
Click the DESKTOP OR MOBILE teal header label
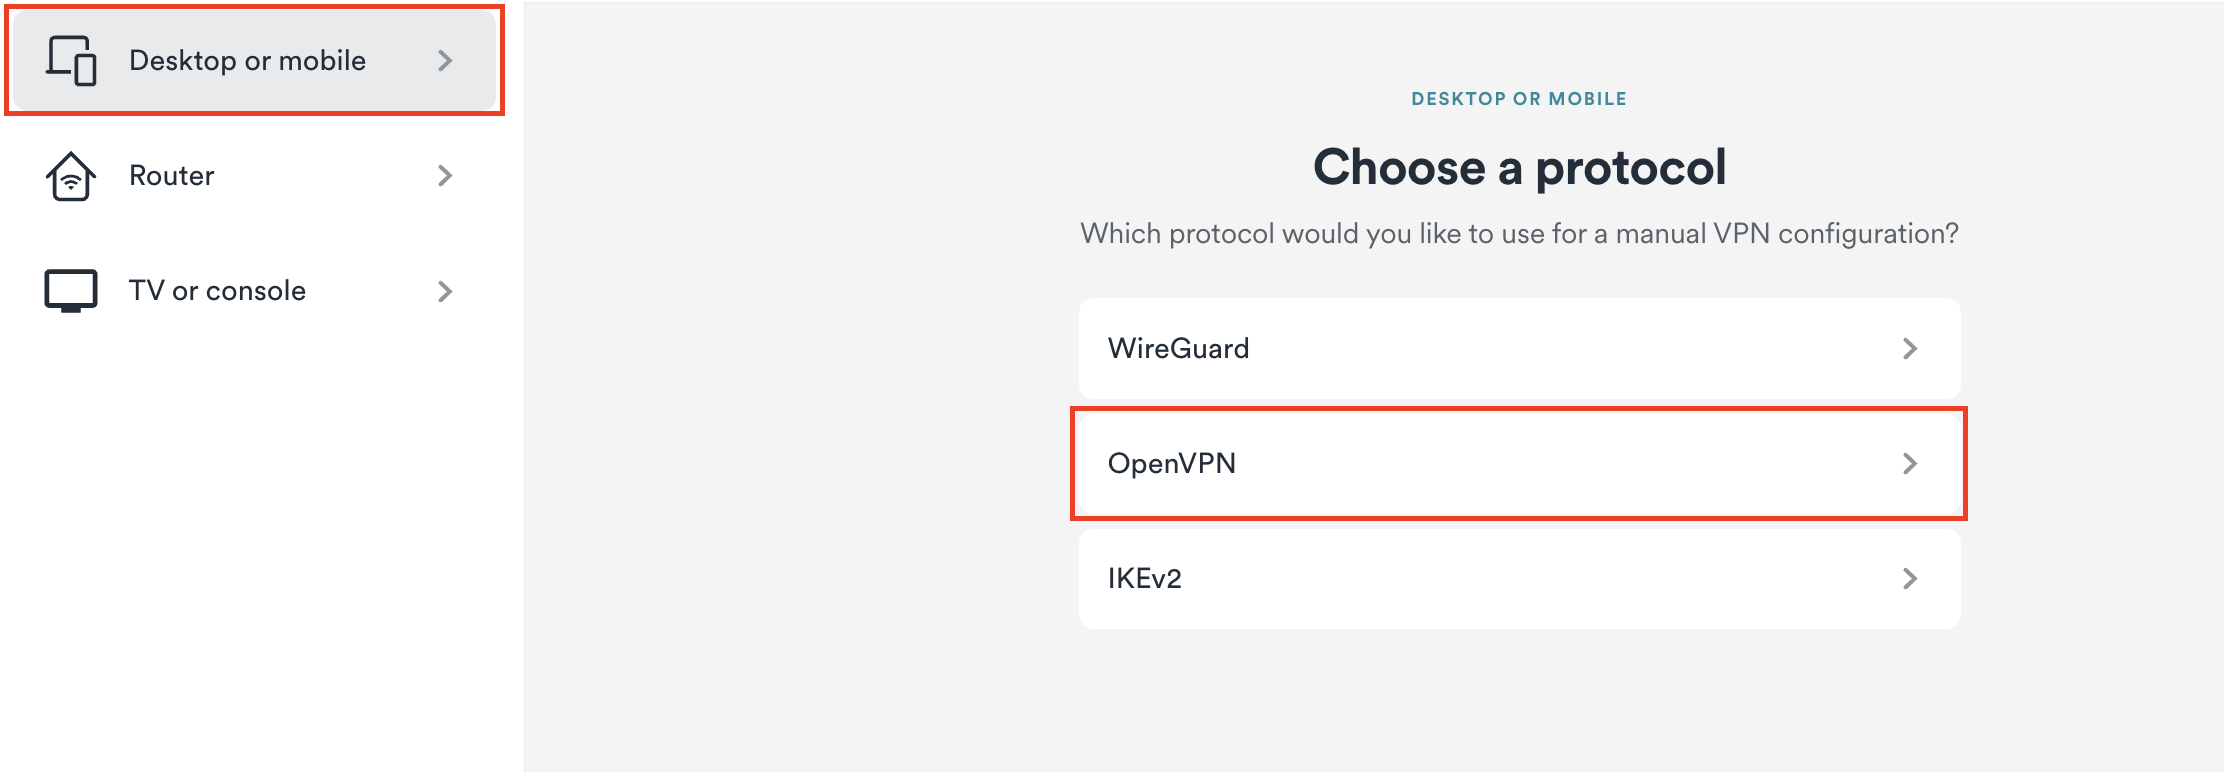pyautogui.click(x=1518, y=99)
